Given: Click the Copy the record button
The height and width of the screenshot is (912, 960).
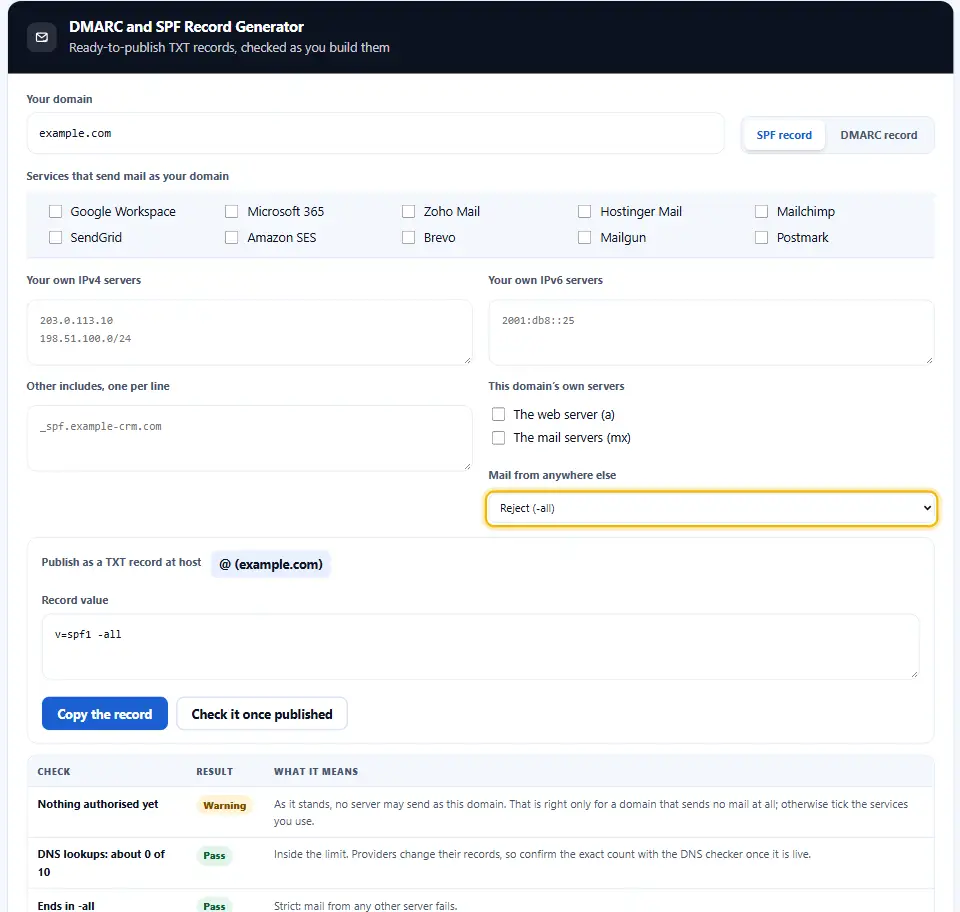Looking at the screenshot, I should (x=105, y=714).
